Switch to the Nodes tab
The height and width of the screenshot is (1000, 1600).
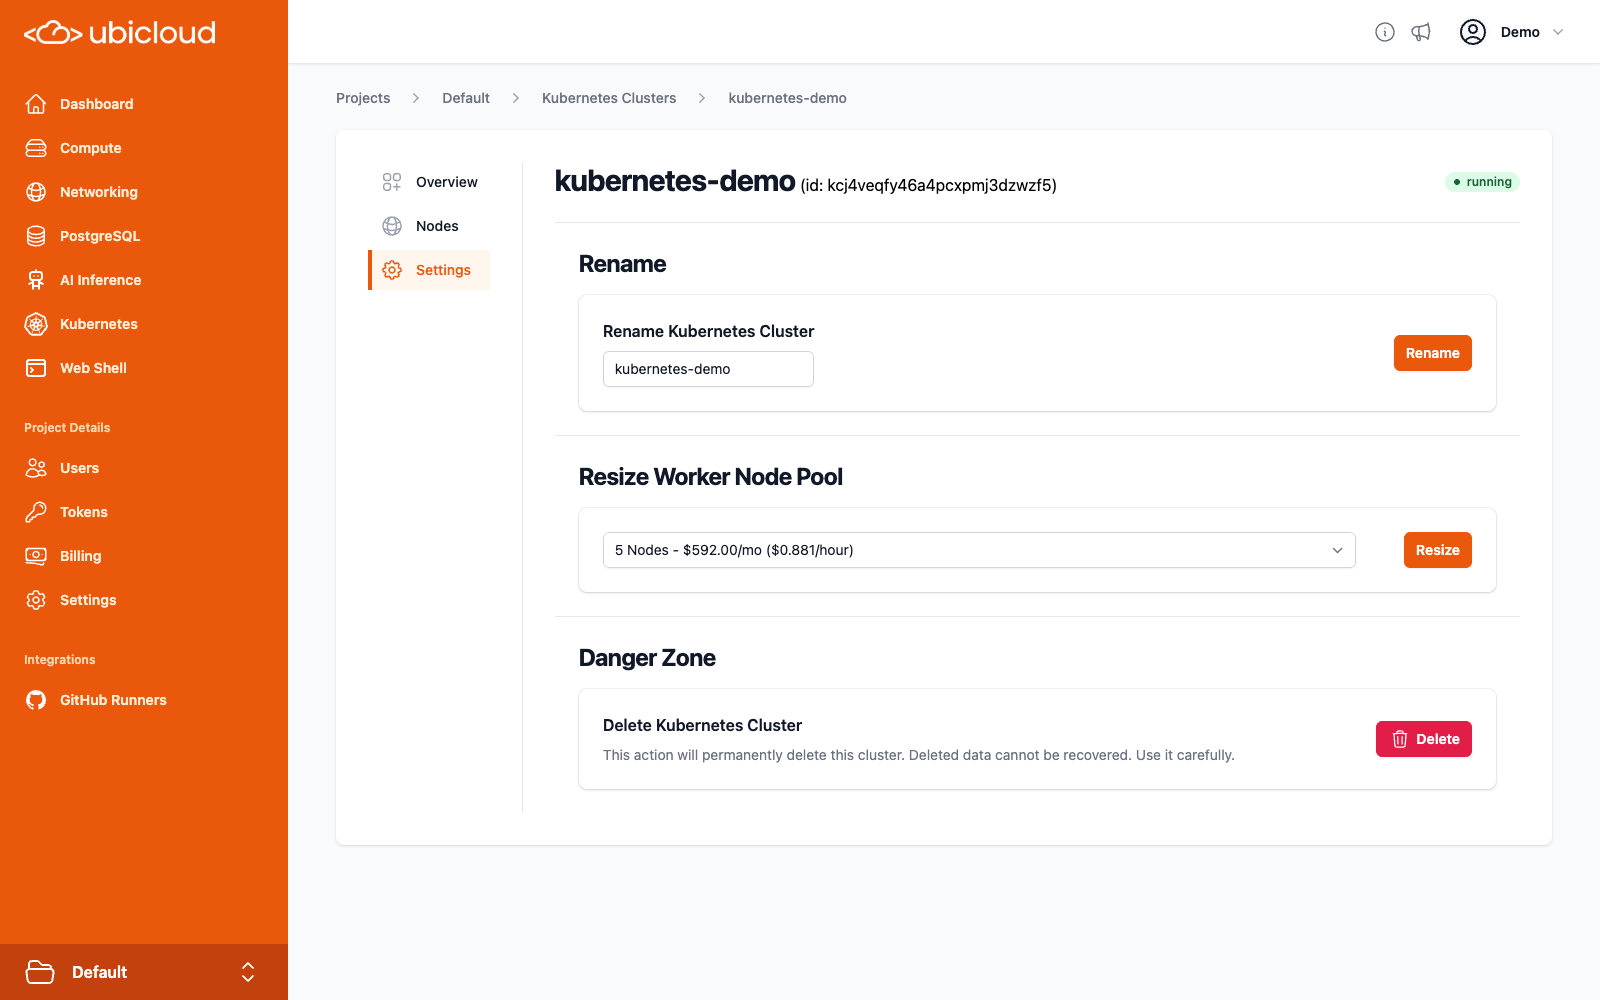[437, 225]
